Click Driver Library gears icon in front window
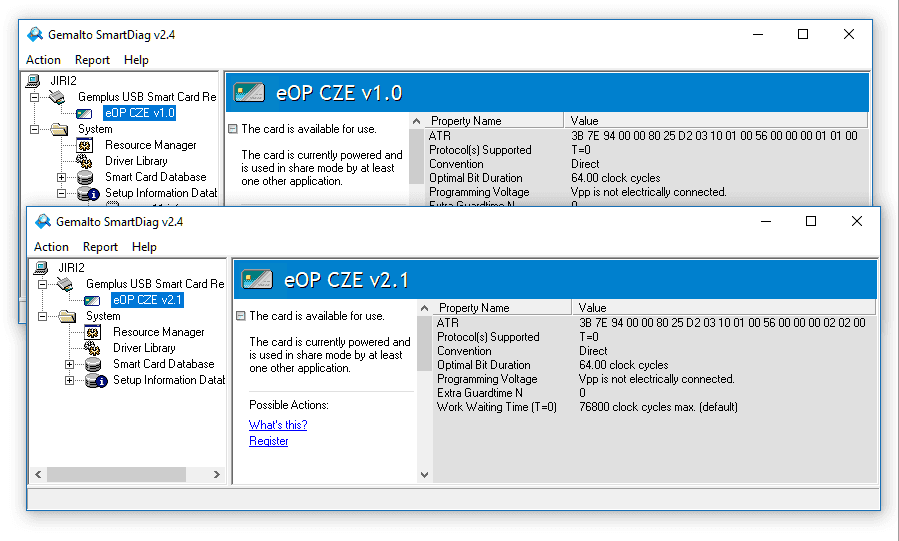Screen dimensions: 899x541 [92, 348]
